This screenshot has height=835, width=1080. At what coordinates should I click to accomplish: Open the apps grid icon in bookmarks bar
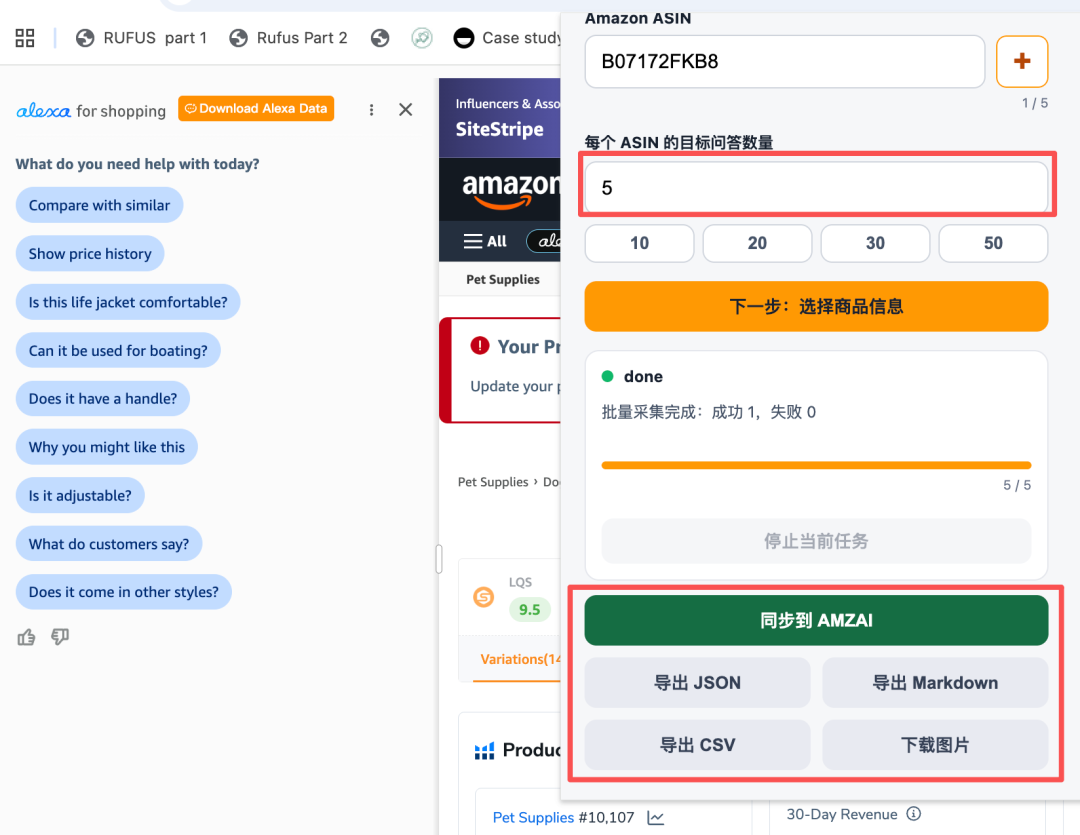pyautogui.click(x=25, y=38)
